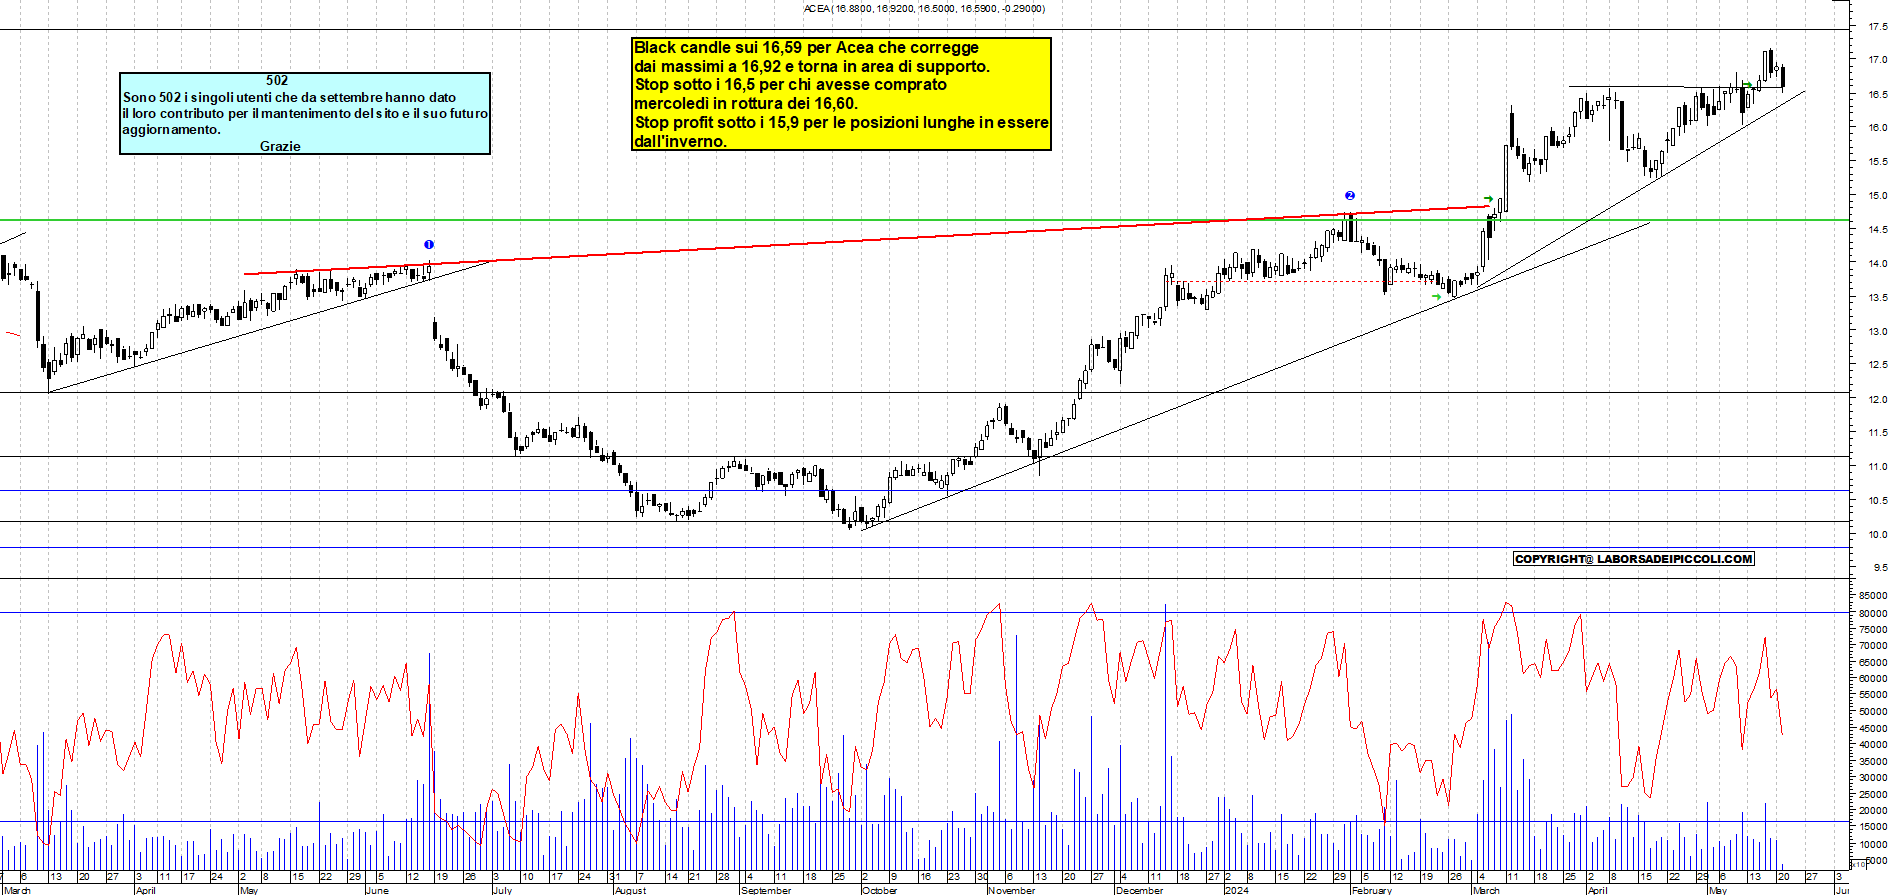Image resolution: width=1890 pixels, height=895 pixels.
Task: Click the 20000 volume axis label
Action: [x=1873, y=810]
